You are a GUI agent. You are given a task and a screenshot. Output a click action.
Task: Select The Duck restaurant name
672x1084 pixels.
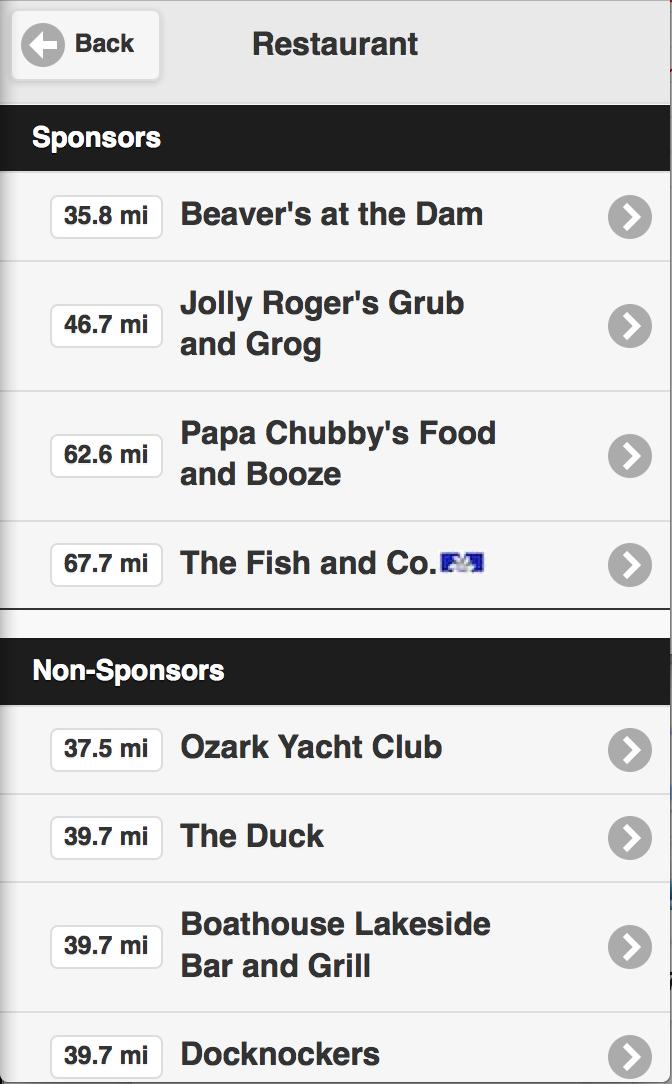(x=252, y=836)
